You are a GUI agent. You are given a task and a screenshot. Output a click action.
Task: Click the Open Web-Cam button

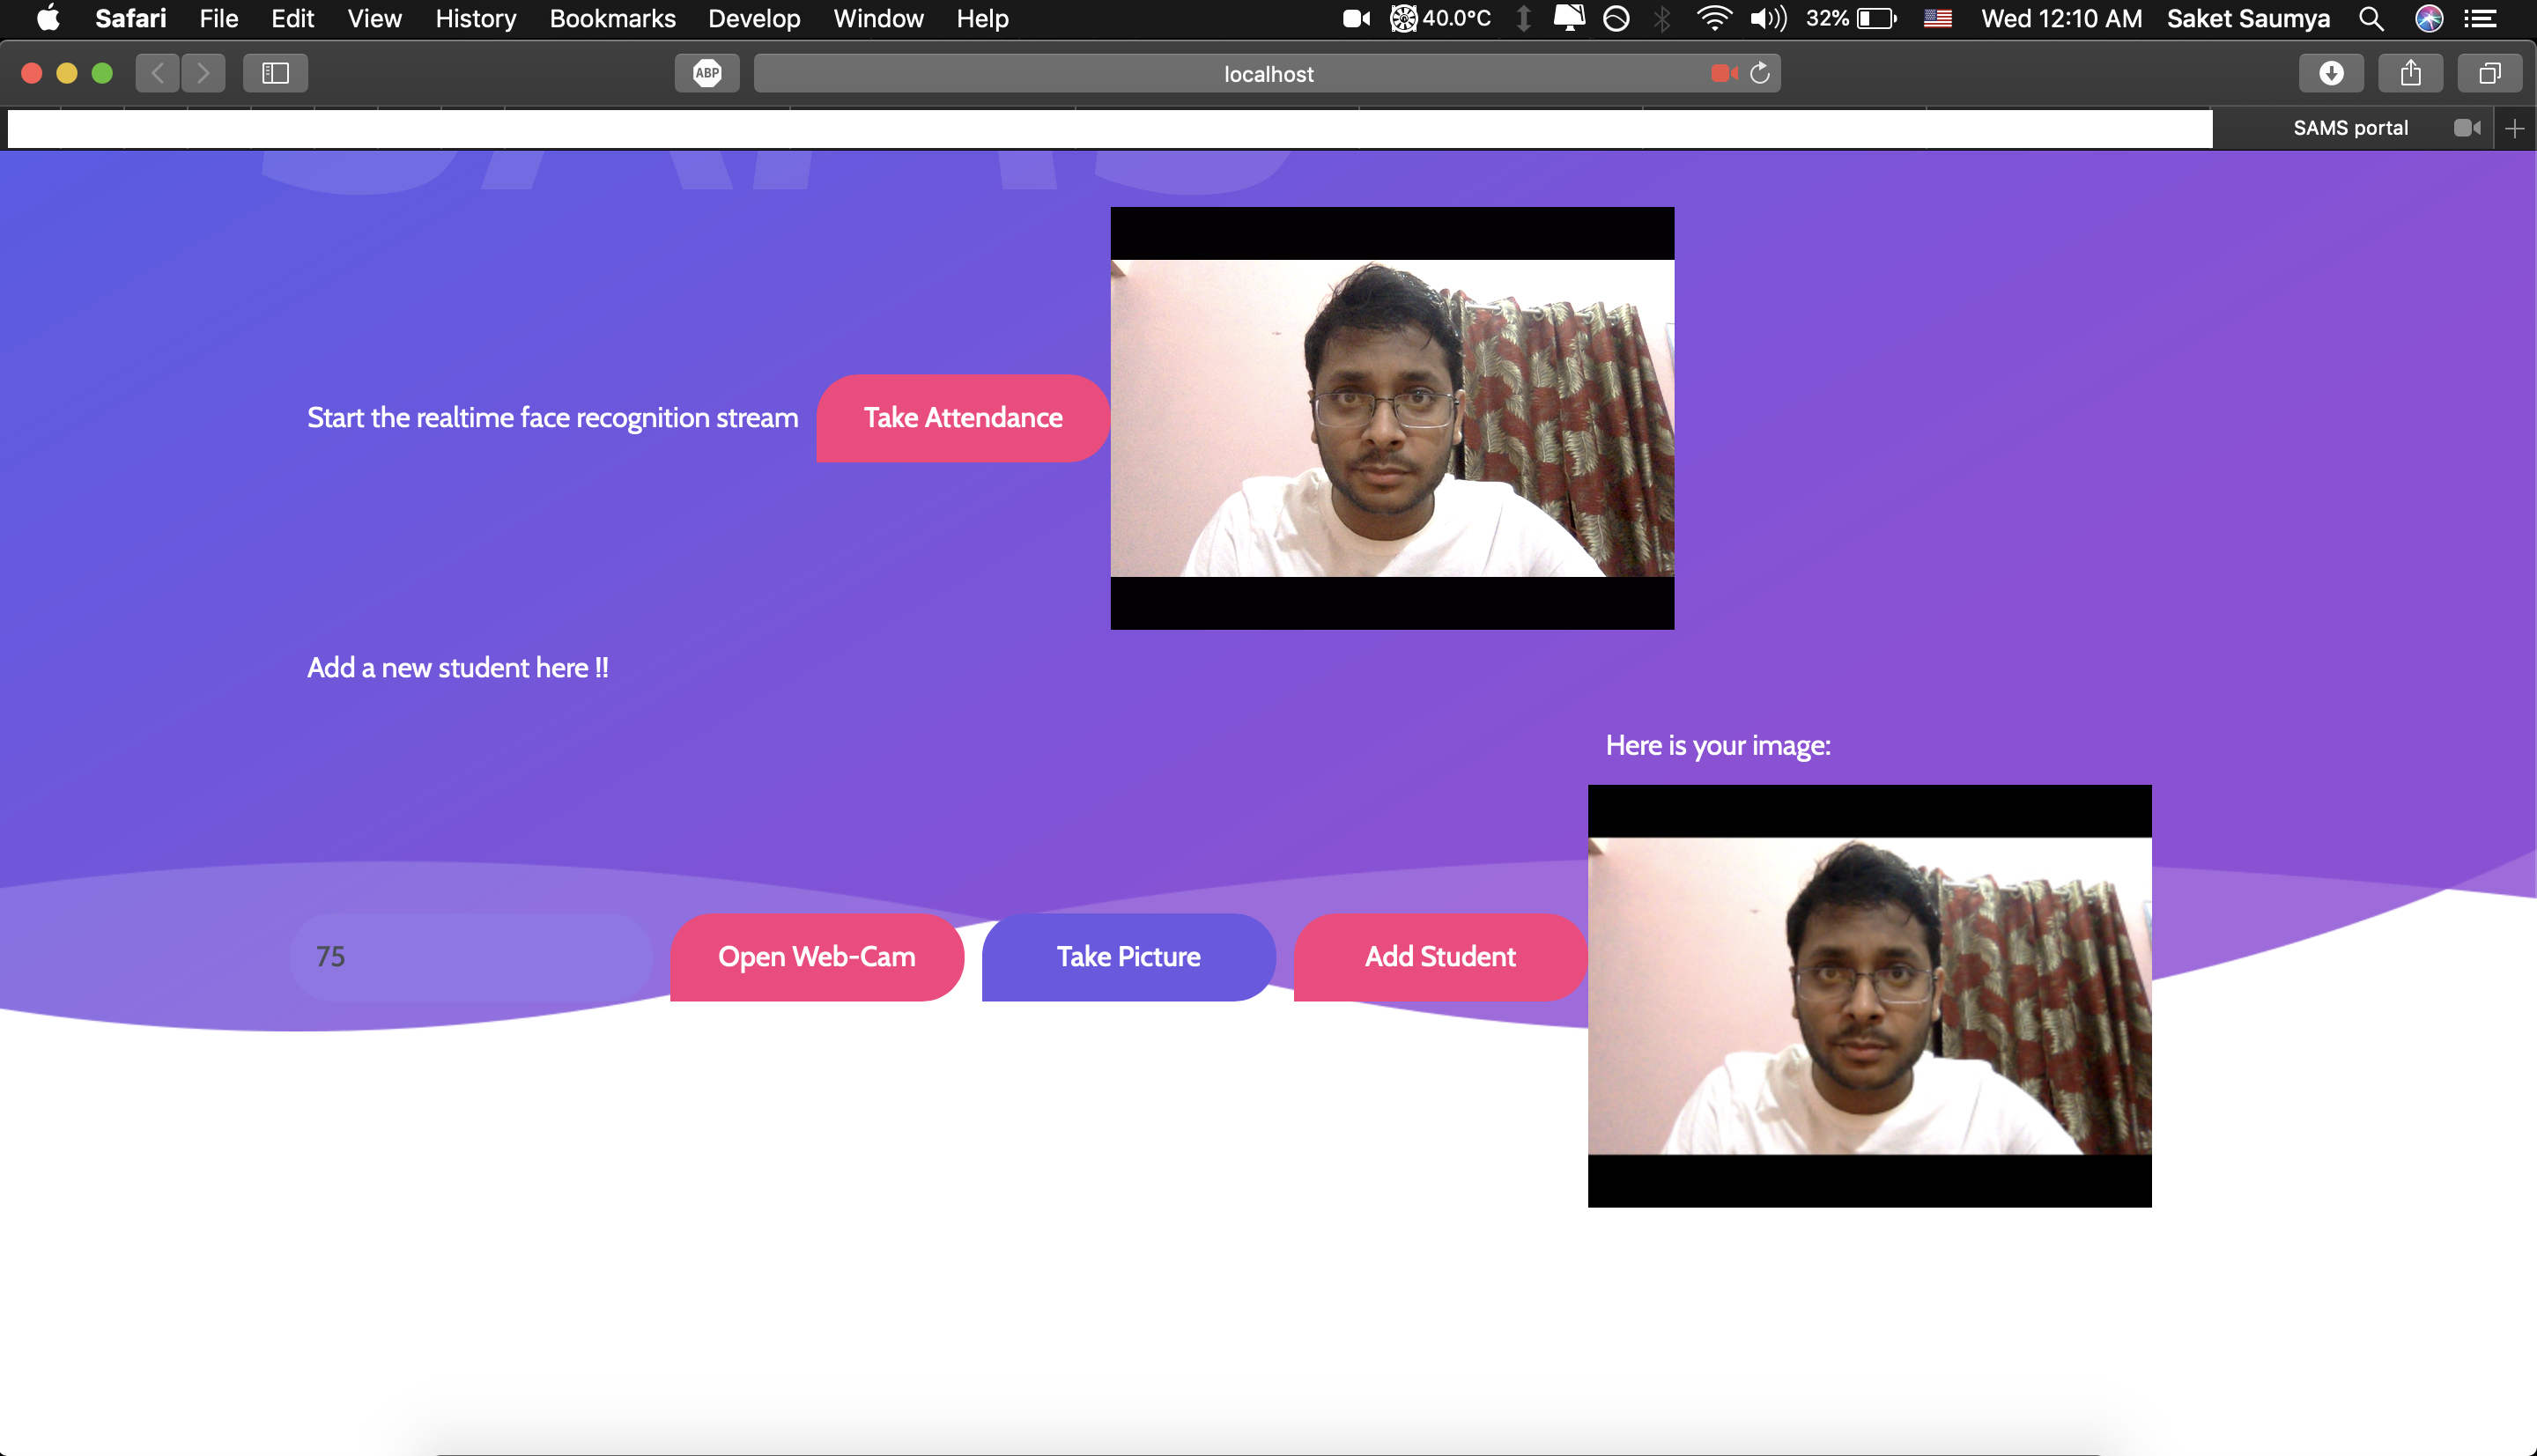pos(816,957)
